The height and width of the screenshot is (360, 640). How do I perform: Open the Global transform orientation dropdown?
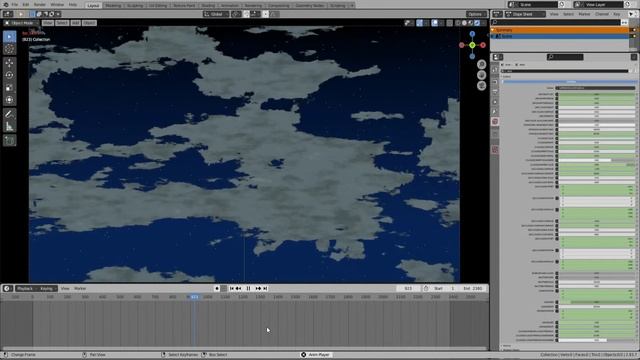216,14
